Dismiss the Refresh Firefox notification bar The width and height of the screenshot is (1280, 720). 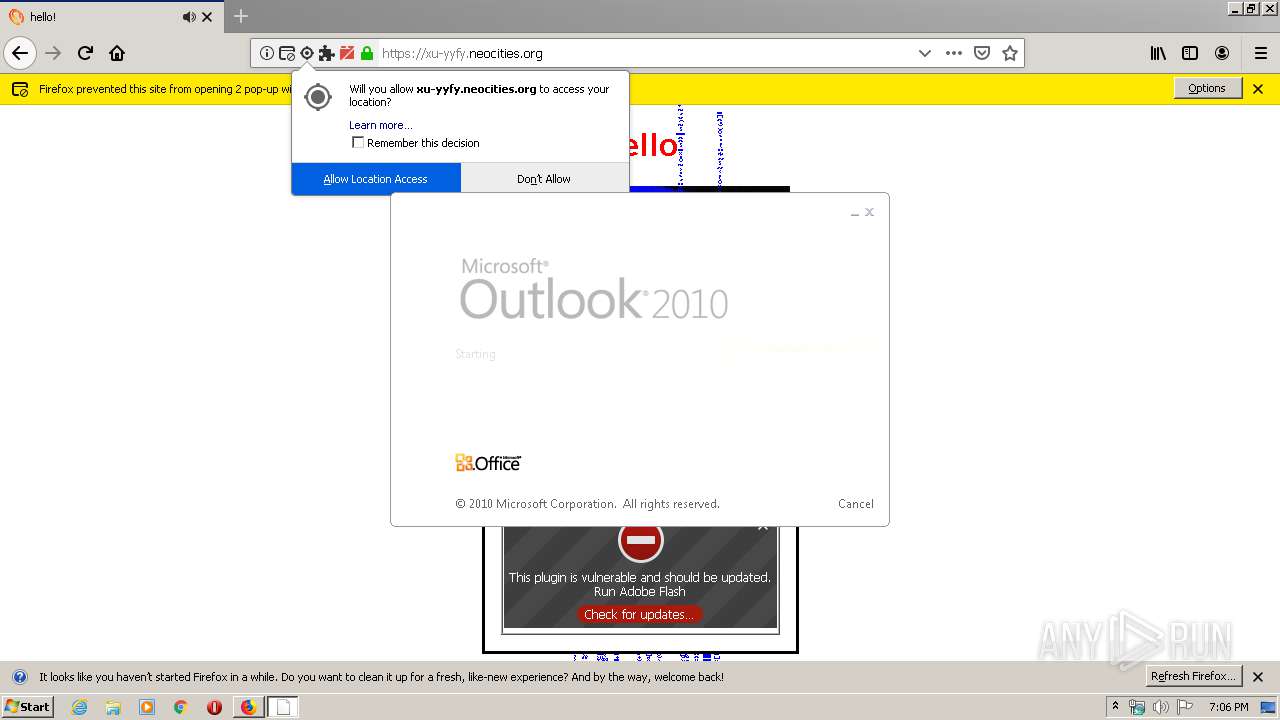click(x=1258, y=677)
